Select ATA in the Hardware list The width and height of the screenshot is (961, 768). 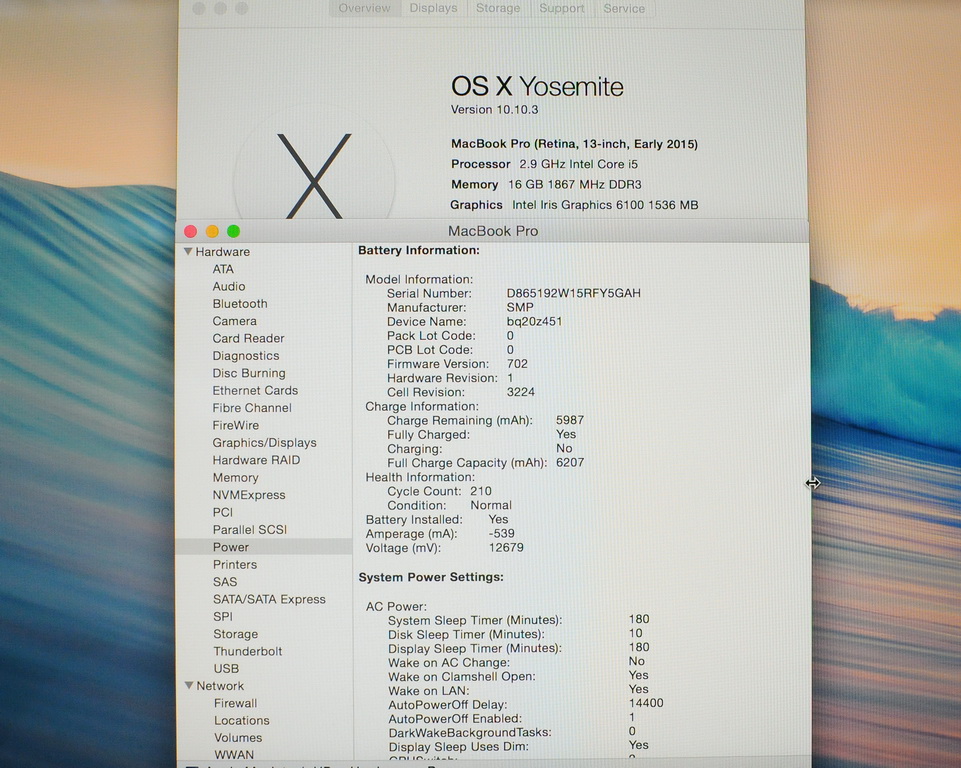click(223, 269)
